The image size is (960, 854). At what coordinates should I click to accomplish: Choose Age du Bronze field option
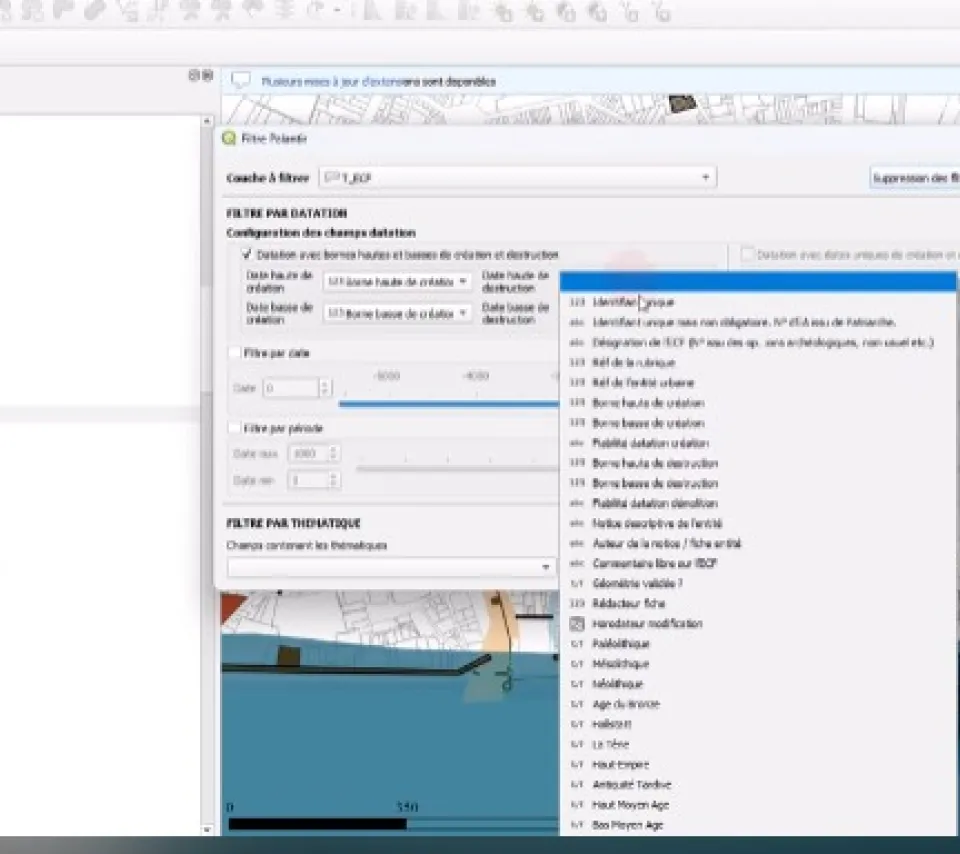tap(758, 704)
